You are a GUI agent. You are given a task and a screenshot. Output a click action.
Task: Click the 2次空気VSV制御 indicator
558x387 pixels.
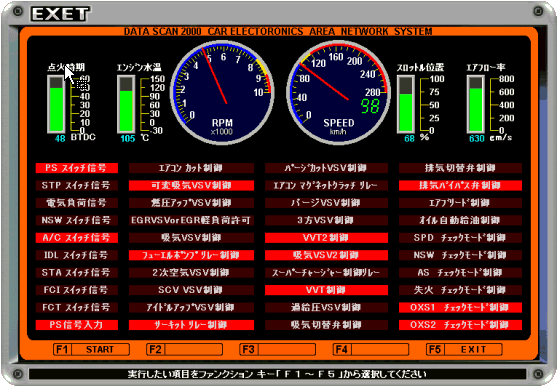pyautogui.click(x=191, y=273)
